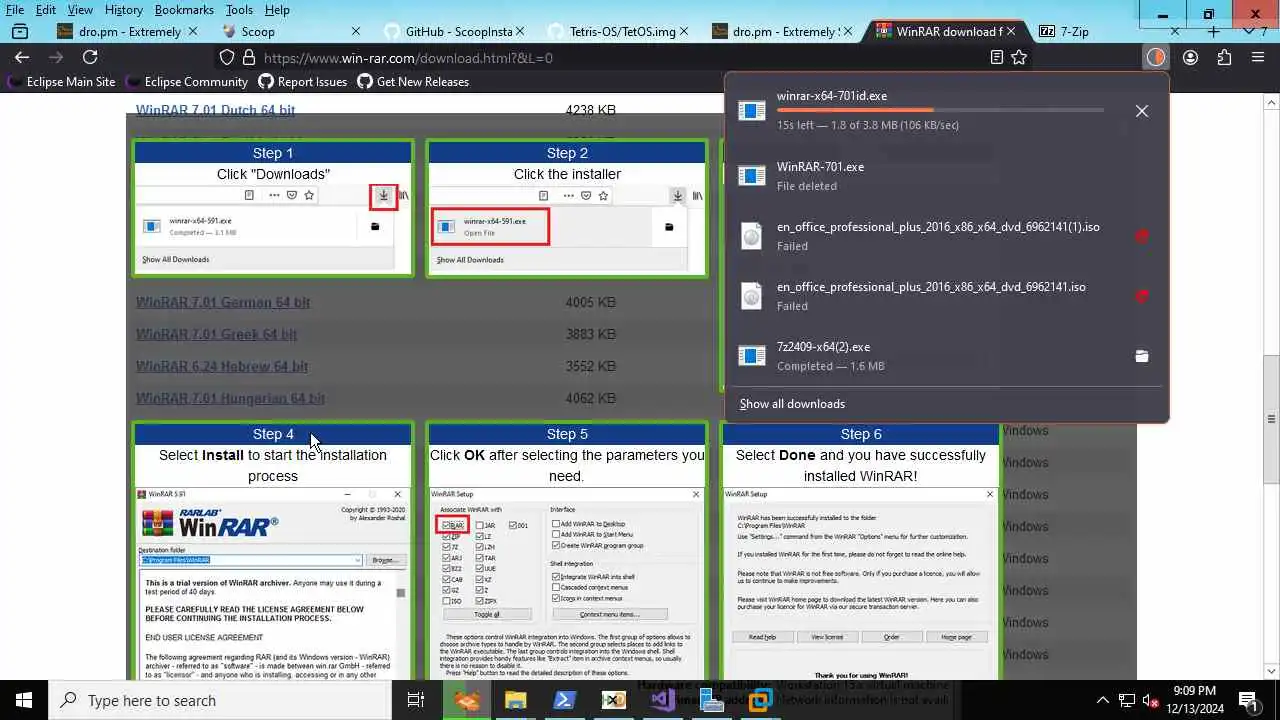Reload the current page
Viewport: 1280px width, 720px height.
90,57
